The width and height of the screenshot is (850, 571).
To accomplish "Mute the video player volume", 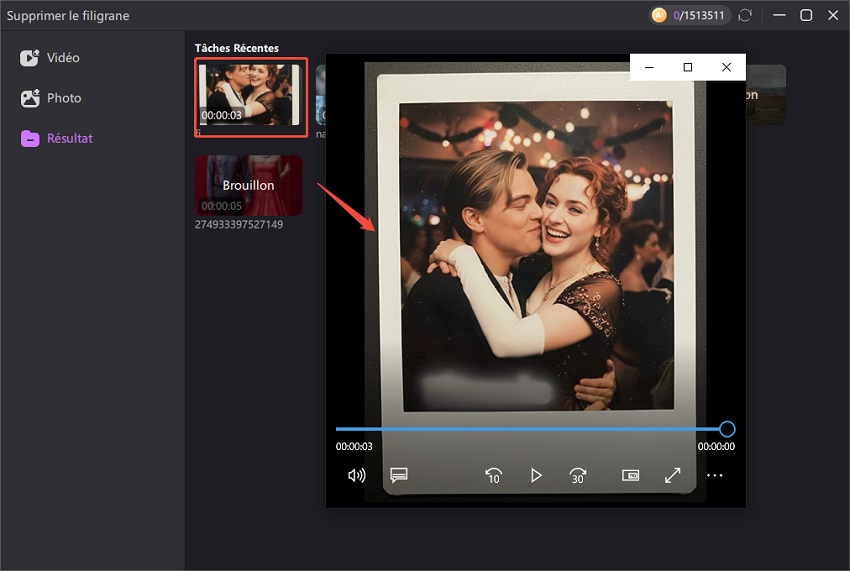I will [356, 476].
